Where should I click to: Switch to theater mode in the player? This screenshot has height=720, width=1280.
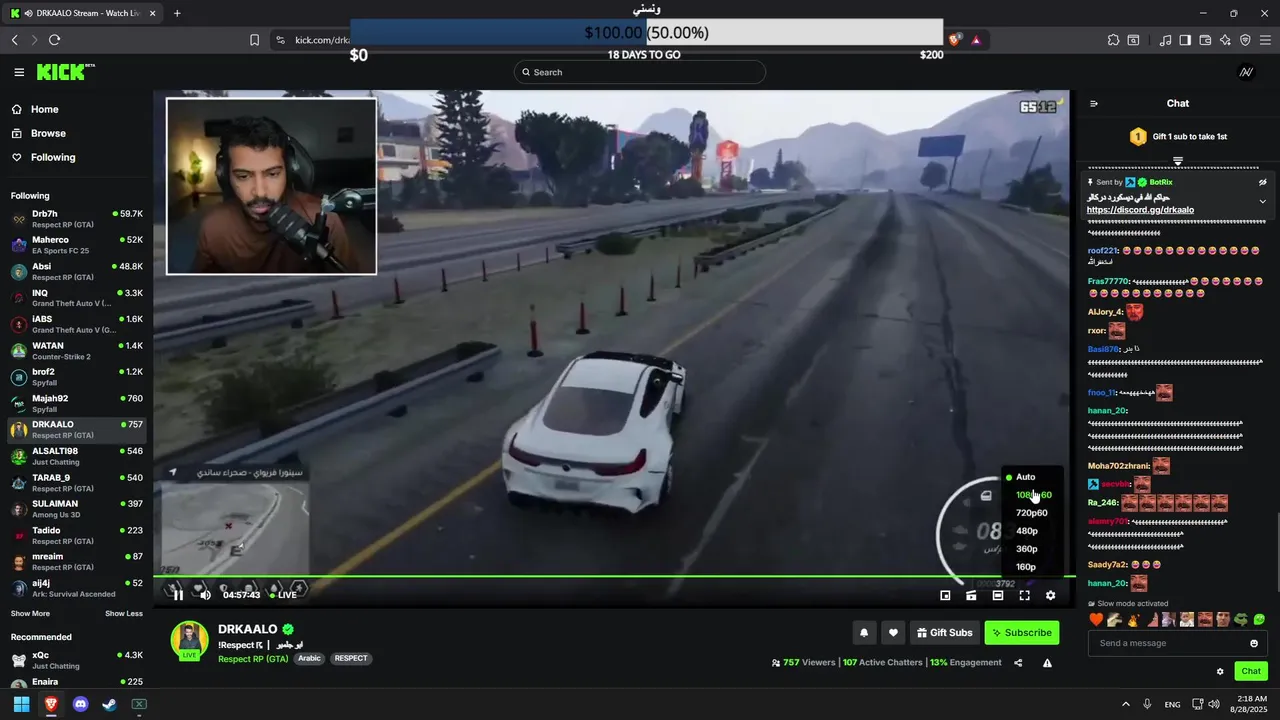click(x=998, y=596)
